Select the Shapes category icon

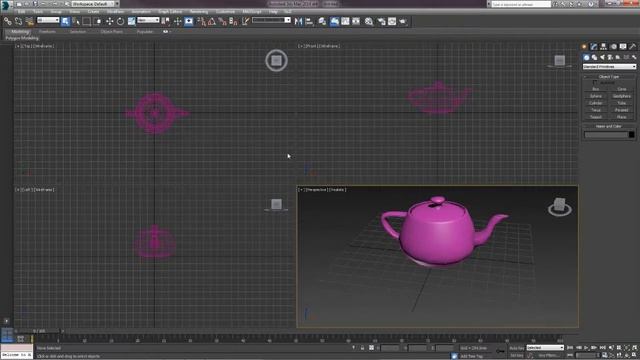click(594, 58)
